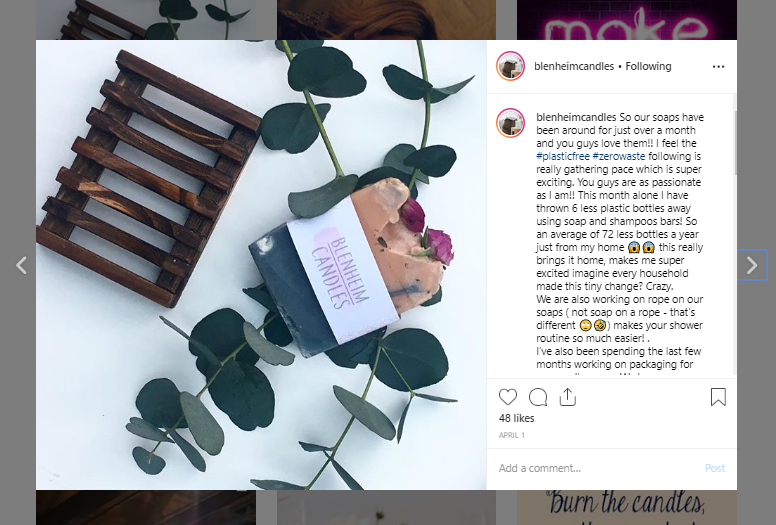Viewport: 776px width, 525px height.
Task: Like the post with the heart icon
Action: tap(508, 397)
